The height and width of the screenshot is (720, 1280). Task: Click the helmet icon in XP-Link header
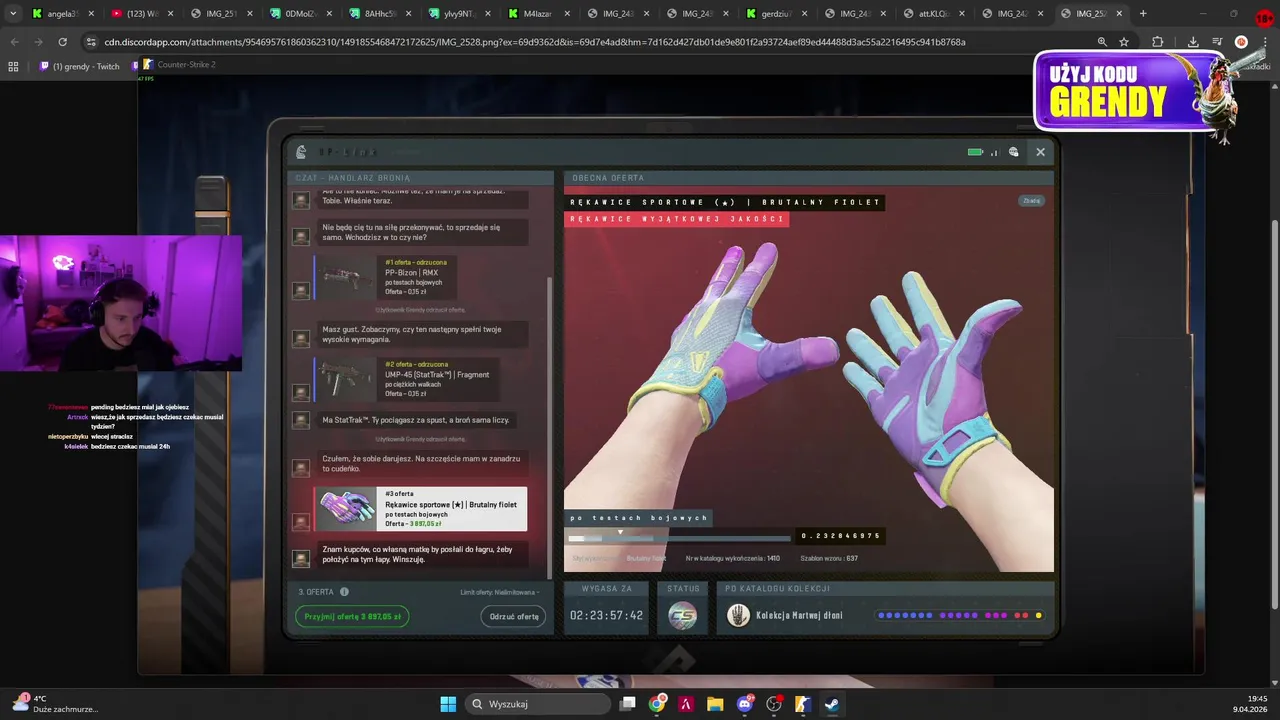click(x=302, y=152)
